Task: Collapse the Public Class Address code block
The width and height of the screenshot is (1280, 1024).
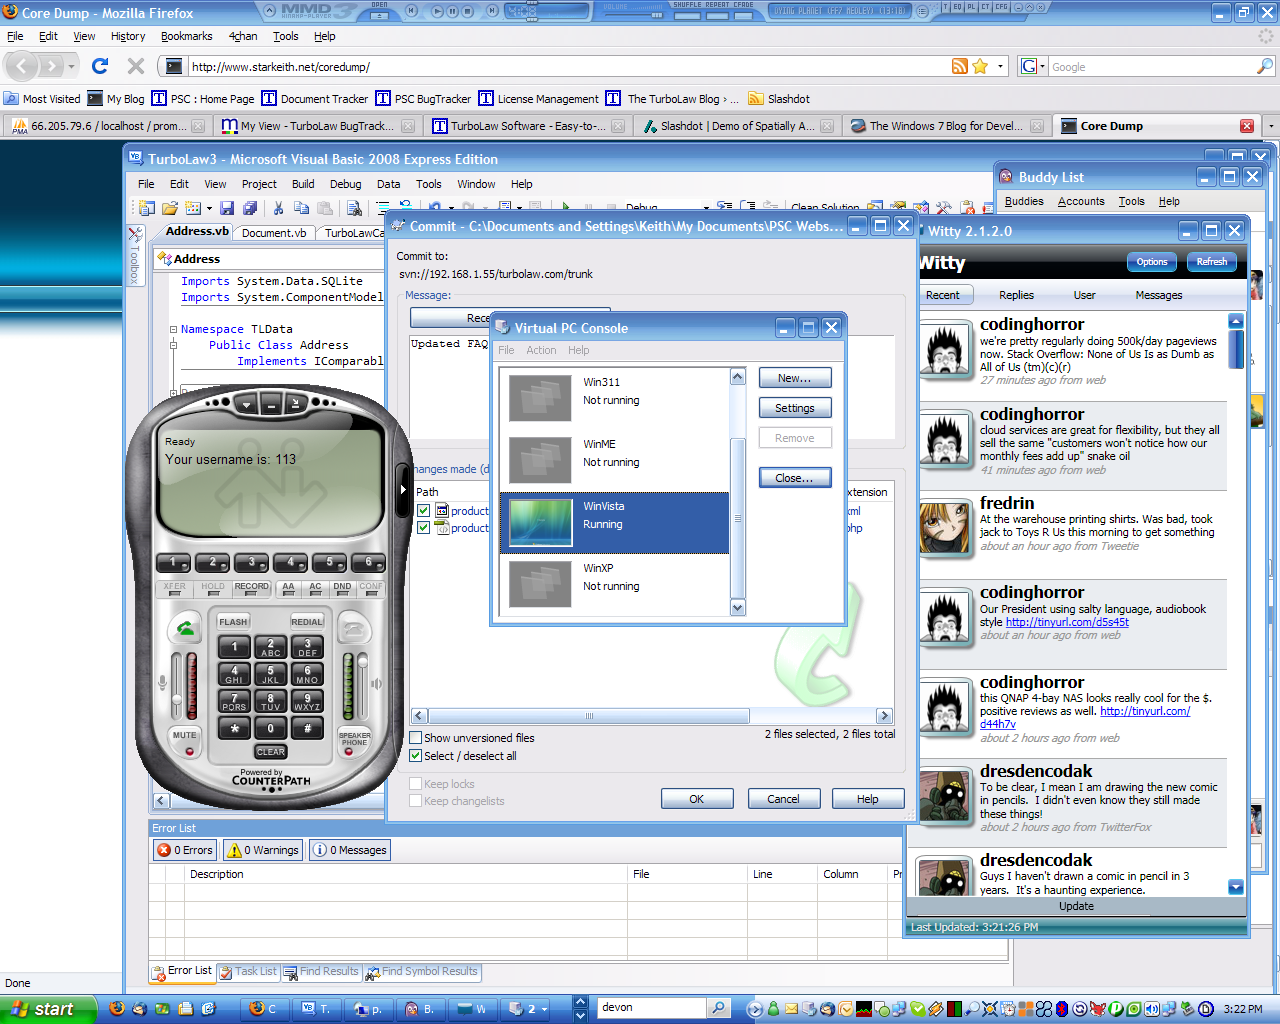Action: click(173, 345)
